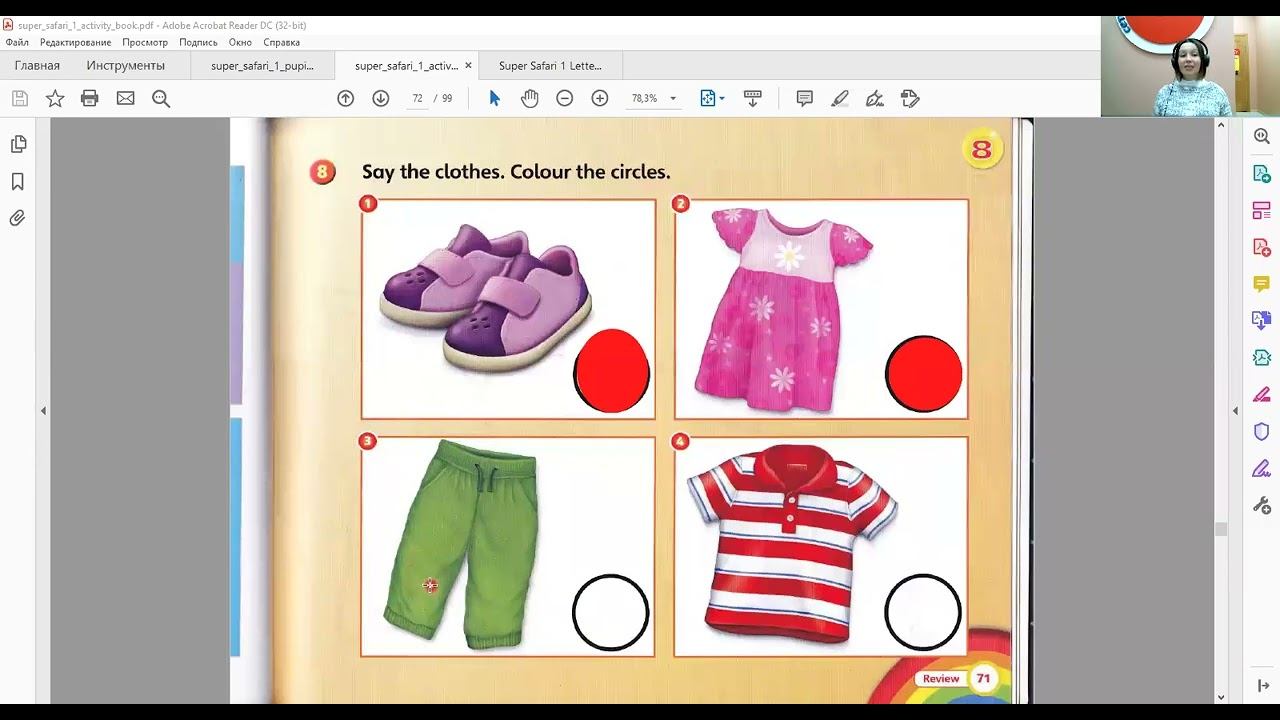Click the stamp tool in toolbar
Image resolution: width=1280 pixels, height=720 pixels.
pos(910,98)
